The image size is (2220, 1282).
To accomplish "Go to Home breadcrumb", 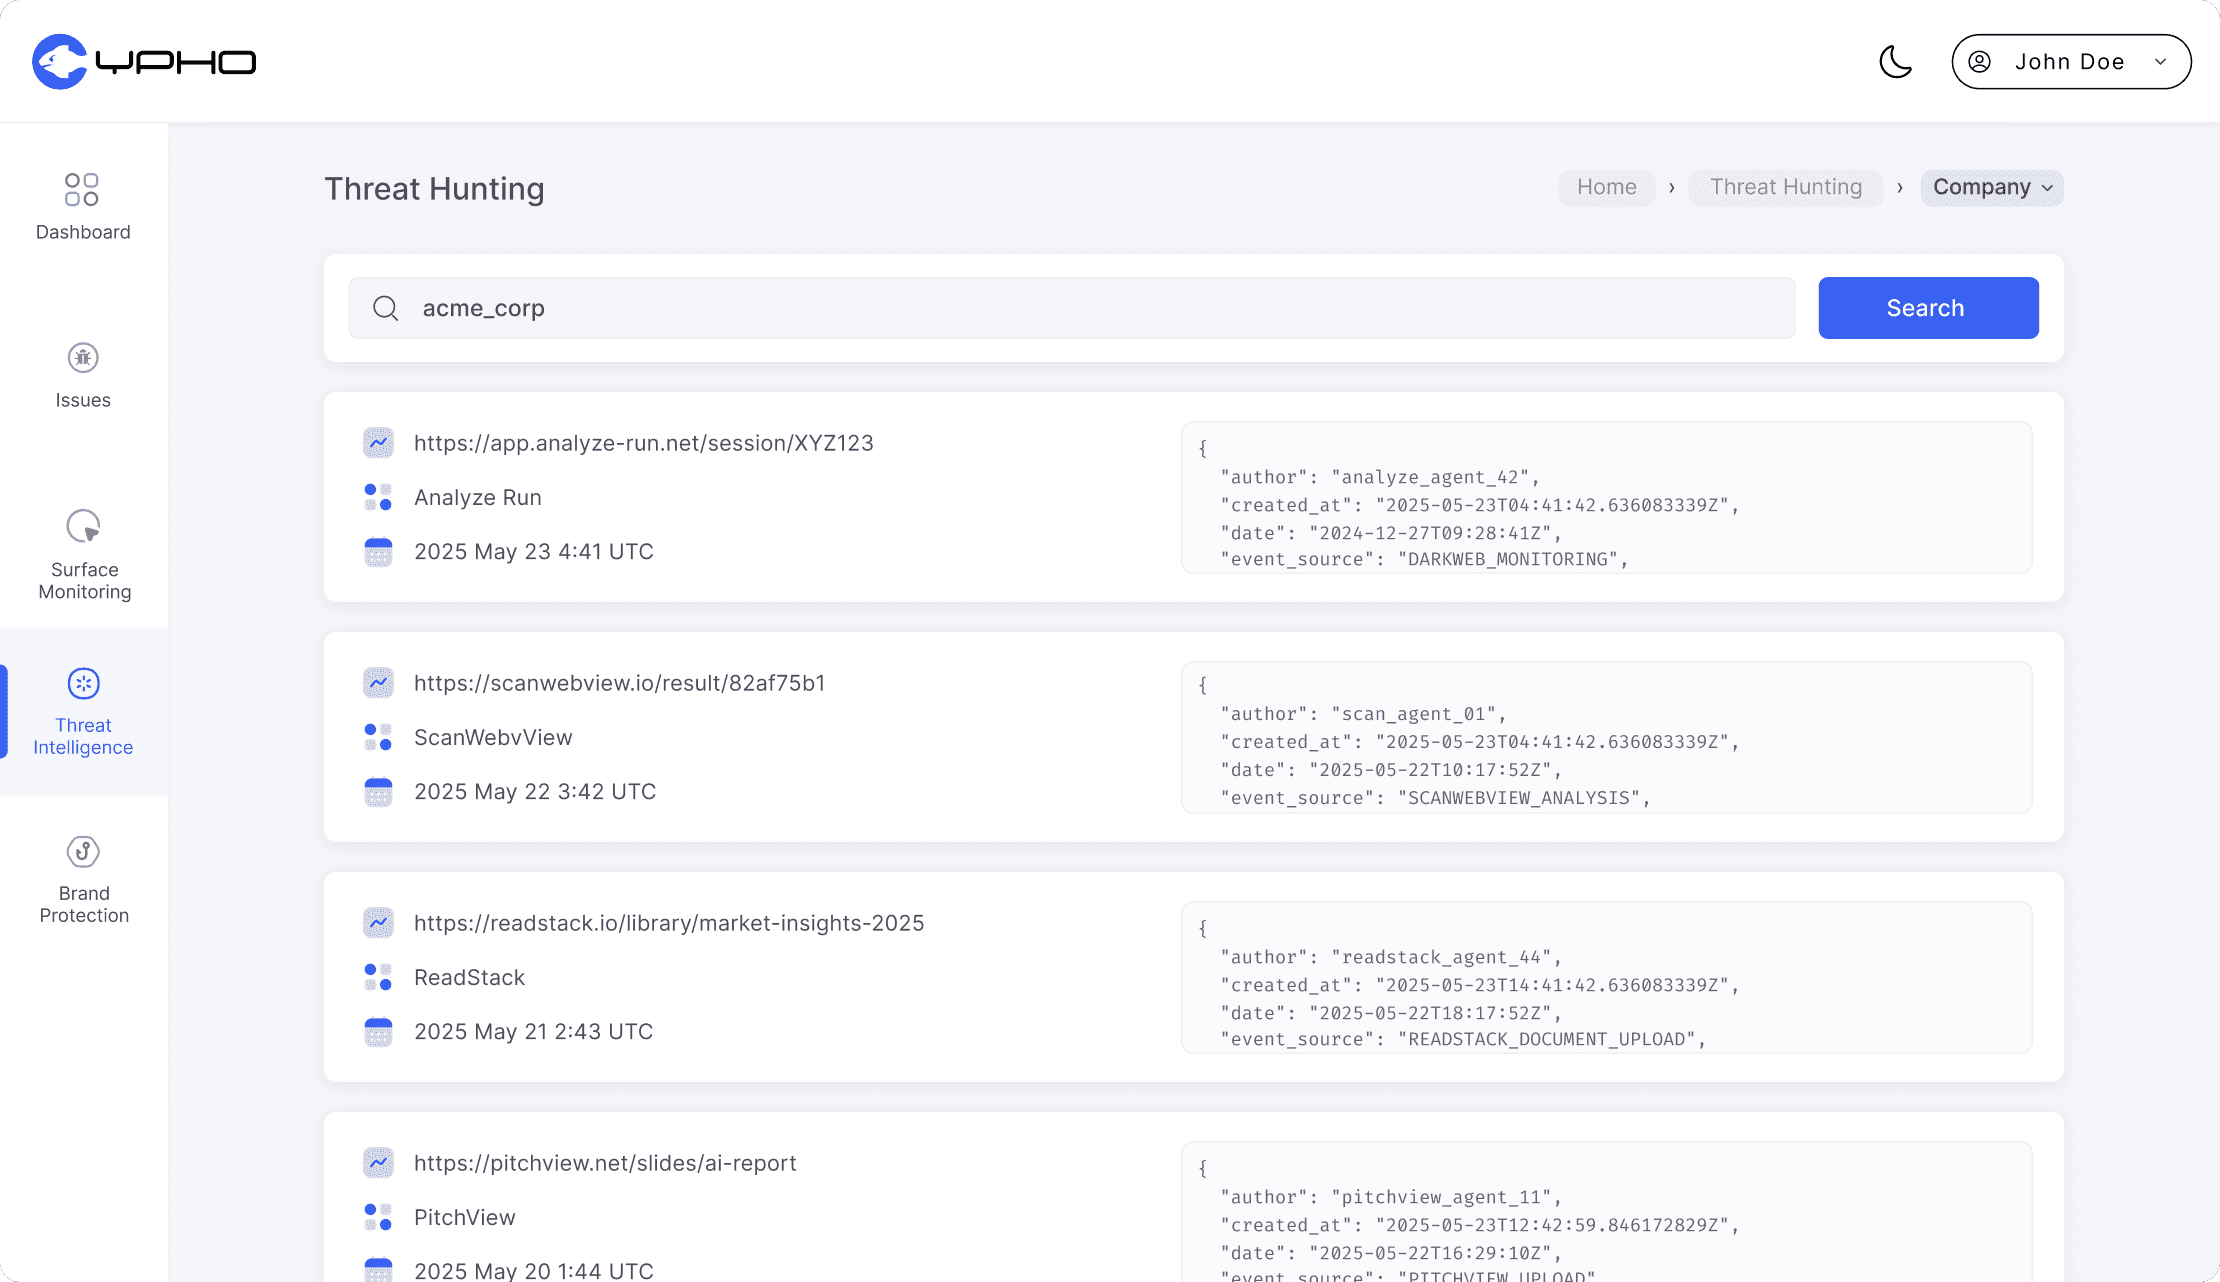I will coord(1606,187).
